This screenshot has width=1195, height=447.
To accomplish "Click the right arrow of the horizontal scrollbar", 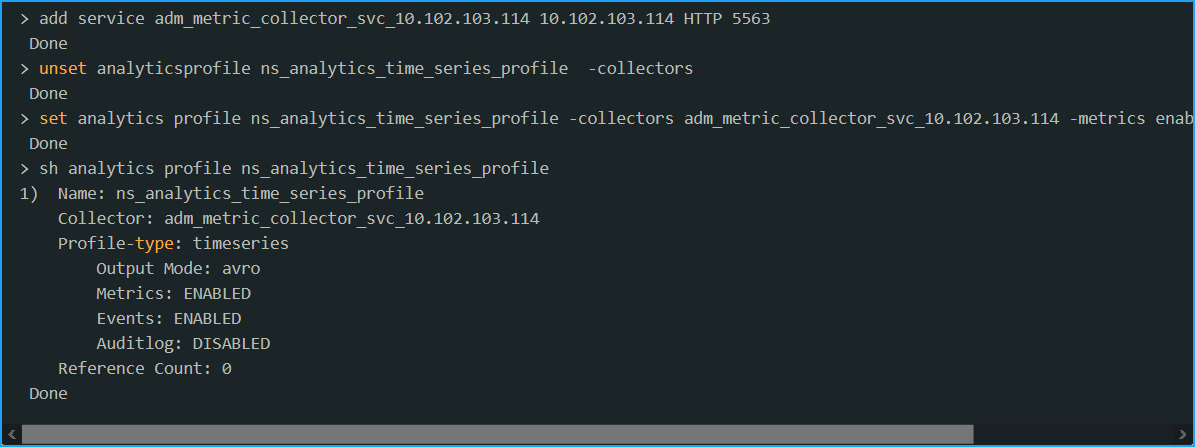I will [1182, 434].
